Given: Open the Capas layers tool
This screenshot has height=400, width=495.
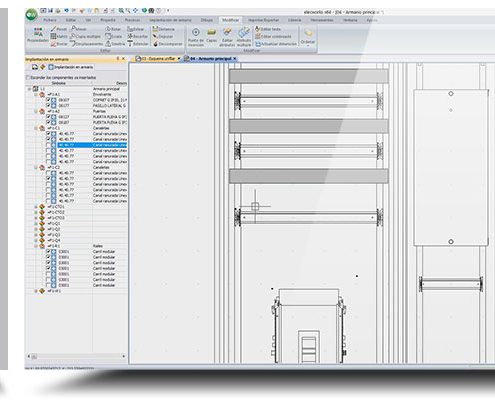Looking at the screenshot, I should pyautogui.click(x=212, y=35).
